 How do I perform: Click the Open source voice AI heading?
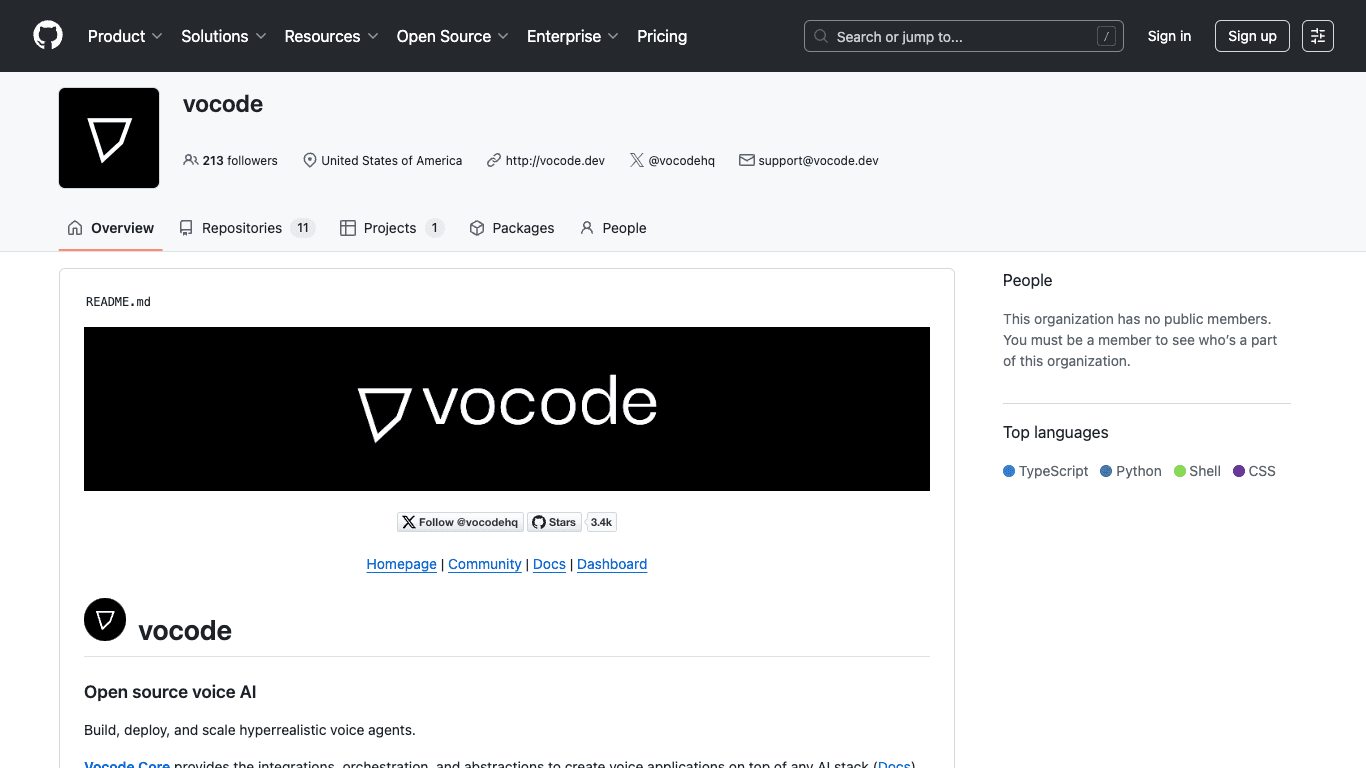pyautogui.click(x=170, y=692)
